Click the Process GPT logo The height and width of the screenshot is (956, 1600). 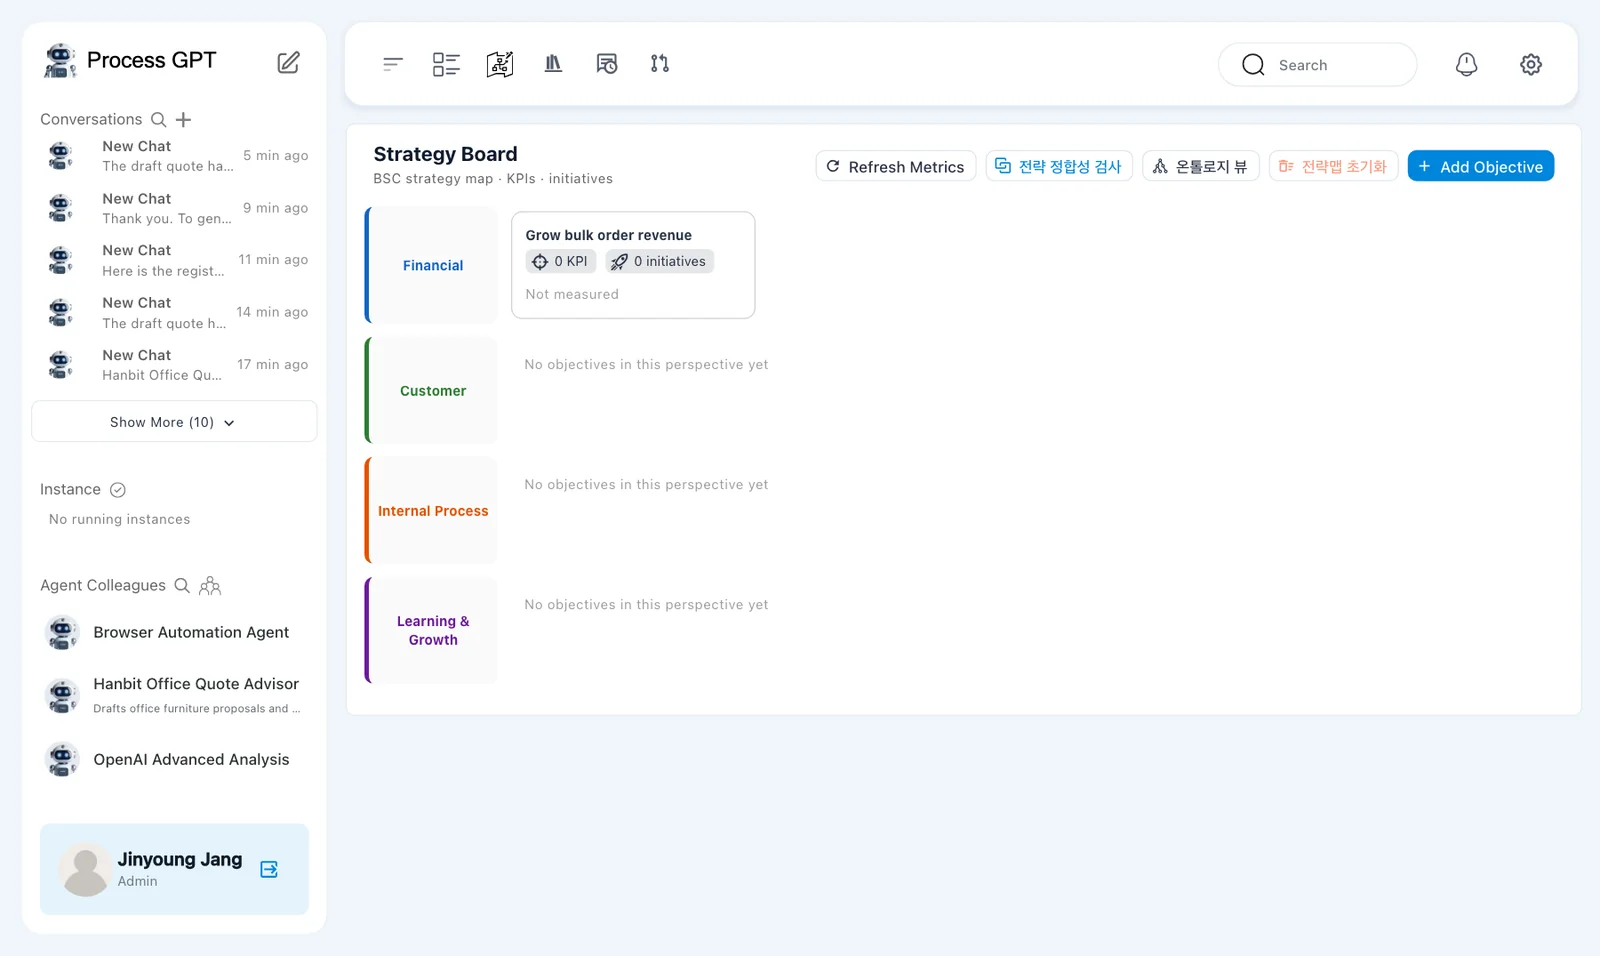(x=130, y=60)
